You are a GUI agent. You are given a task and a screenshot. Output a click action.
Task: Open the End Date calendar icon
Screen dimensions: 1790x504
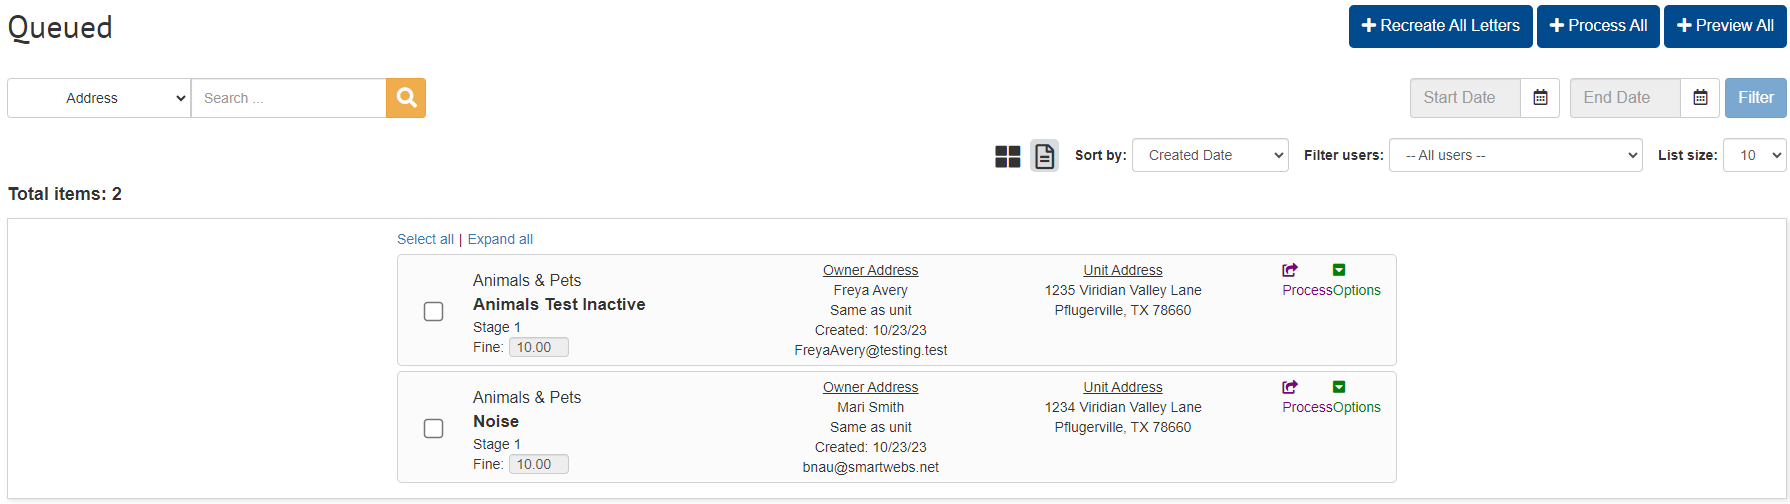[x=1700, y=98]
